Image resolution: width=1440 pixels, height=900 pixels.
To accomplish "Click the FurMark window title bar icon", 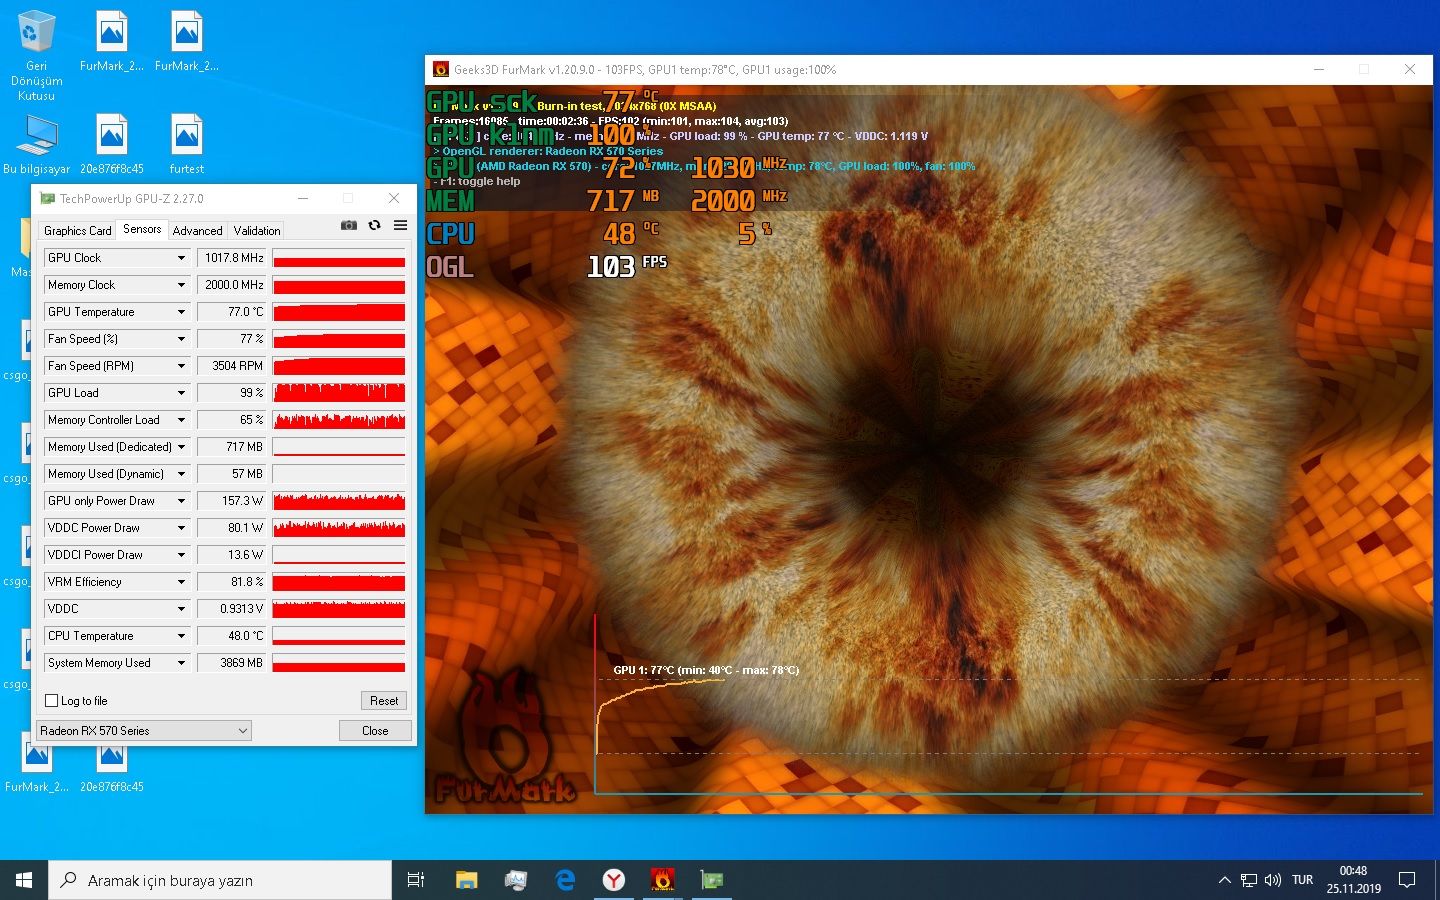I will 440,69.
